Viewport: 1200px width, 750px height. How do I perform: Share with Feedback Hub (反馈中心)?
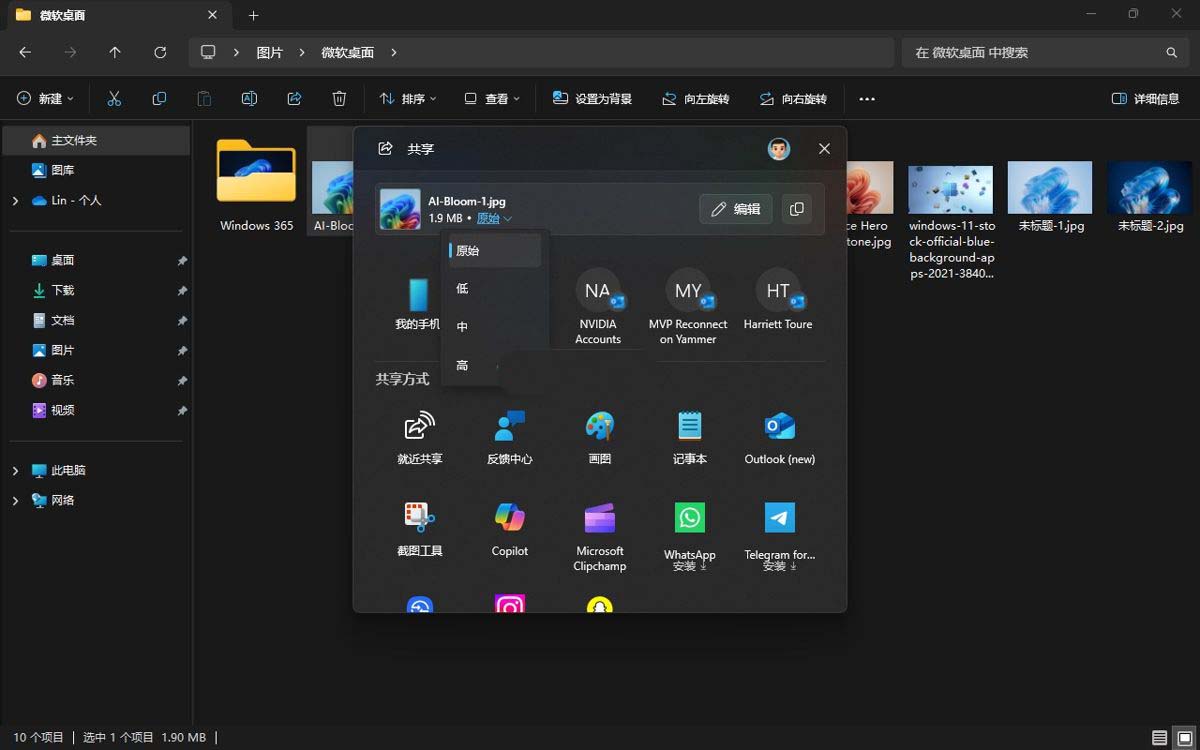pyautogui.click(x=510, y=438)
